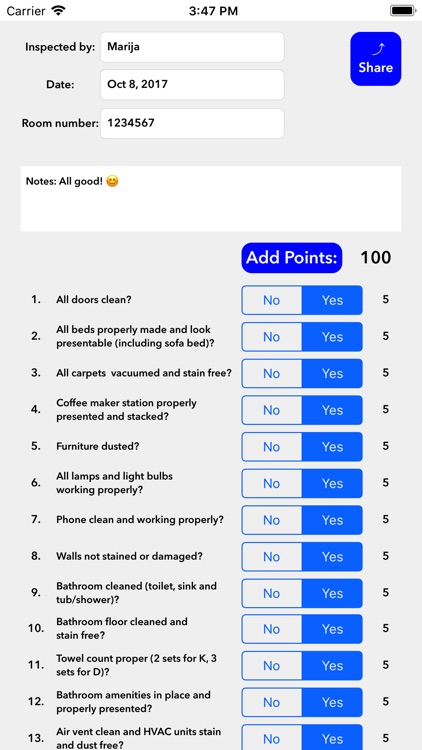Select Yes for Towel count proper
Viewport: 422px width, 750px height.
click(332, 665)
